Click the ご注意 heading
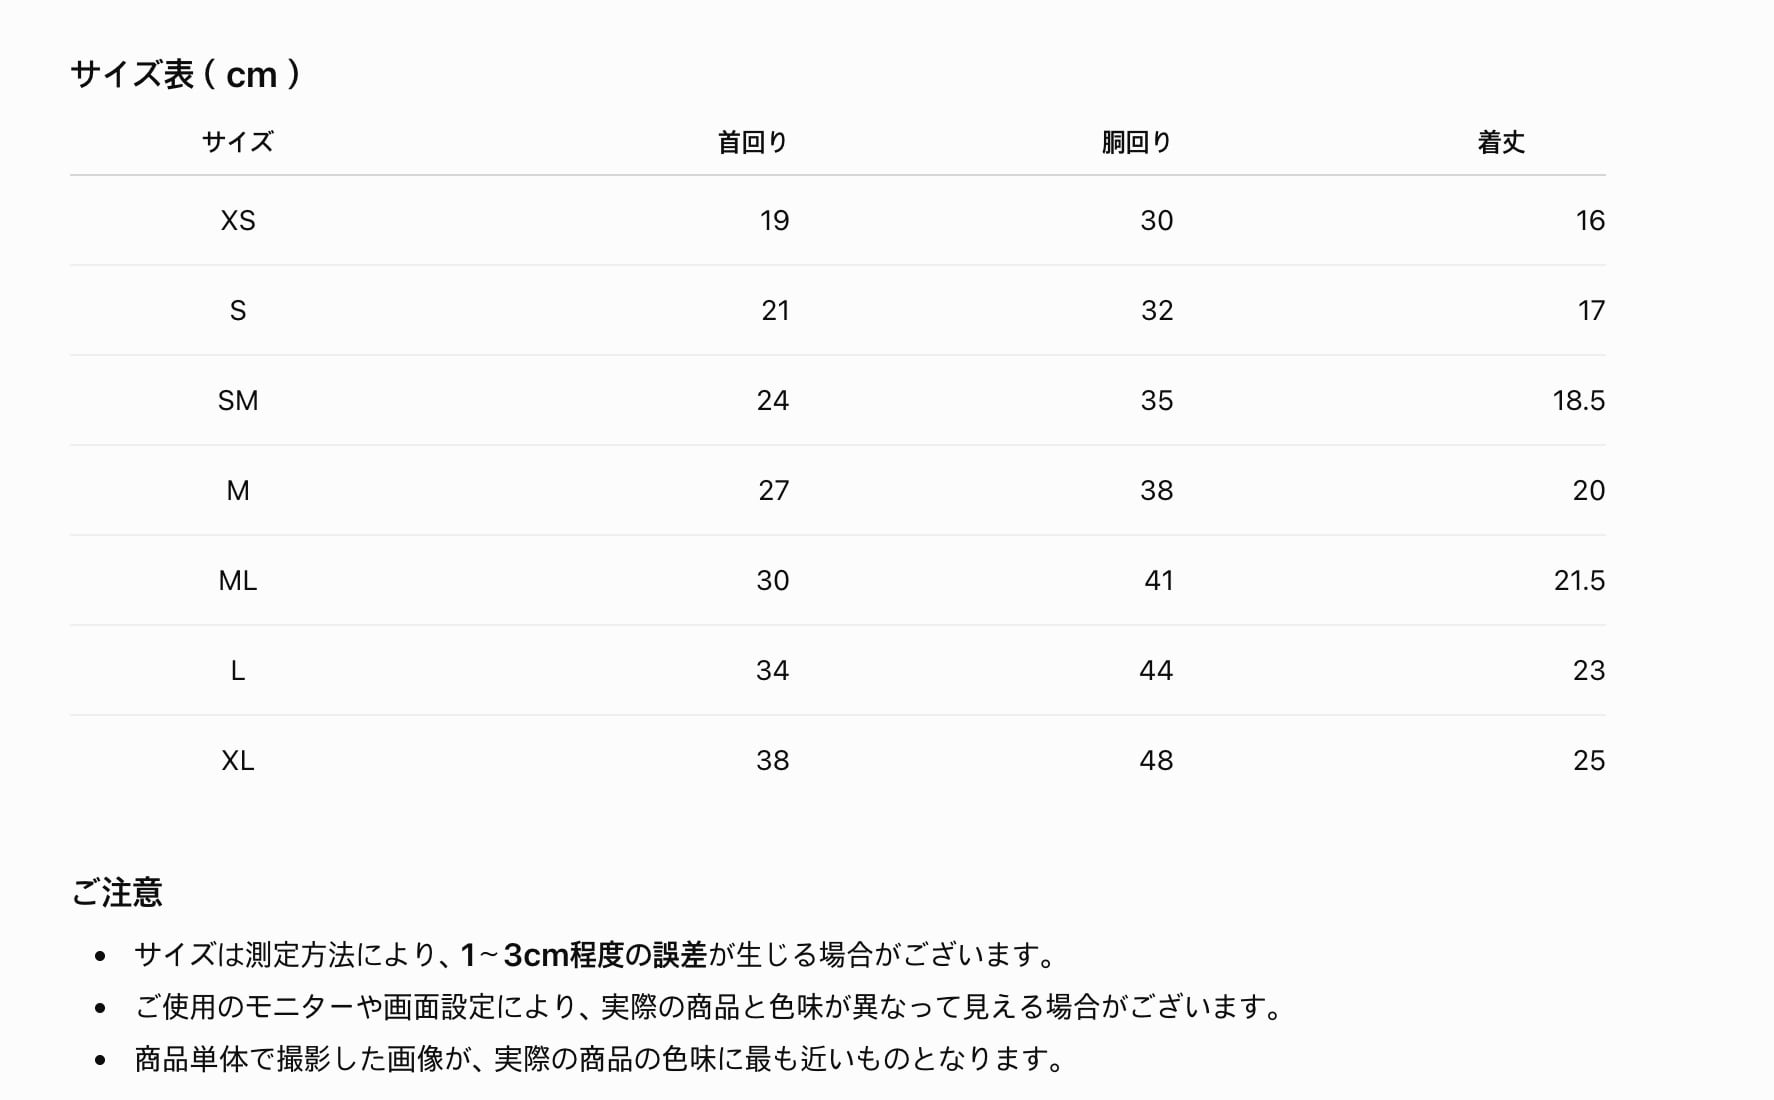Viewport: 1774px width, 1100px height. (x=117, y=892)
